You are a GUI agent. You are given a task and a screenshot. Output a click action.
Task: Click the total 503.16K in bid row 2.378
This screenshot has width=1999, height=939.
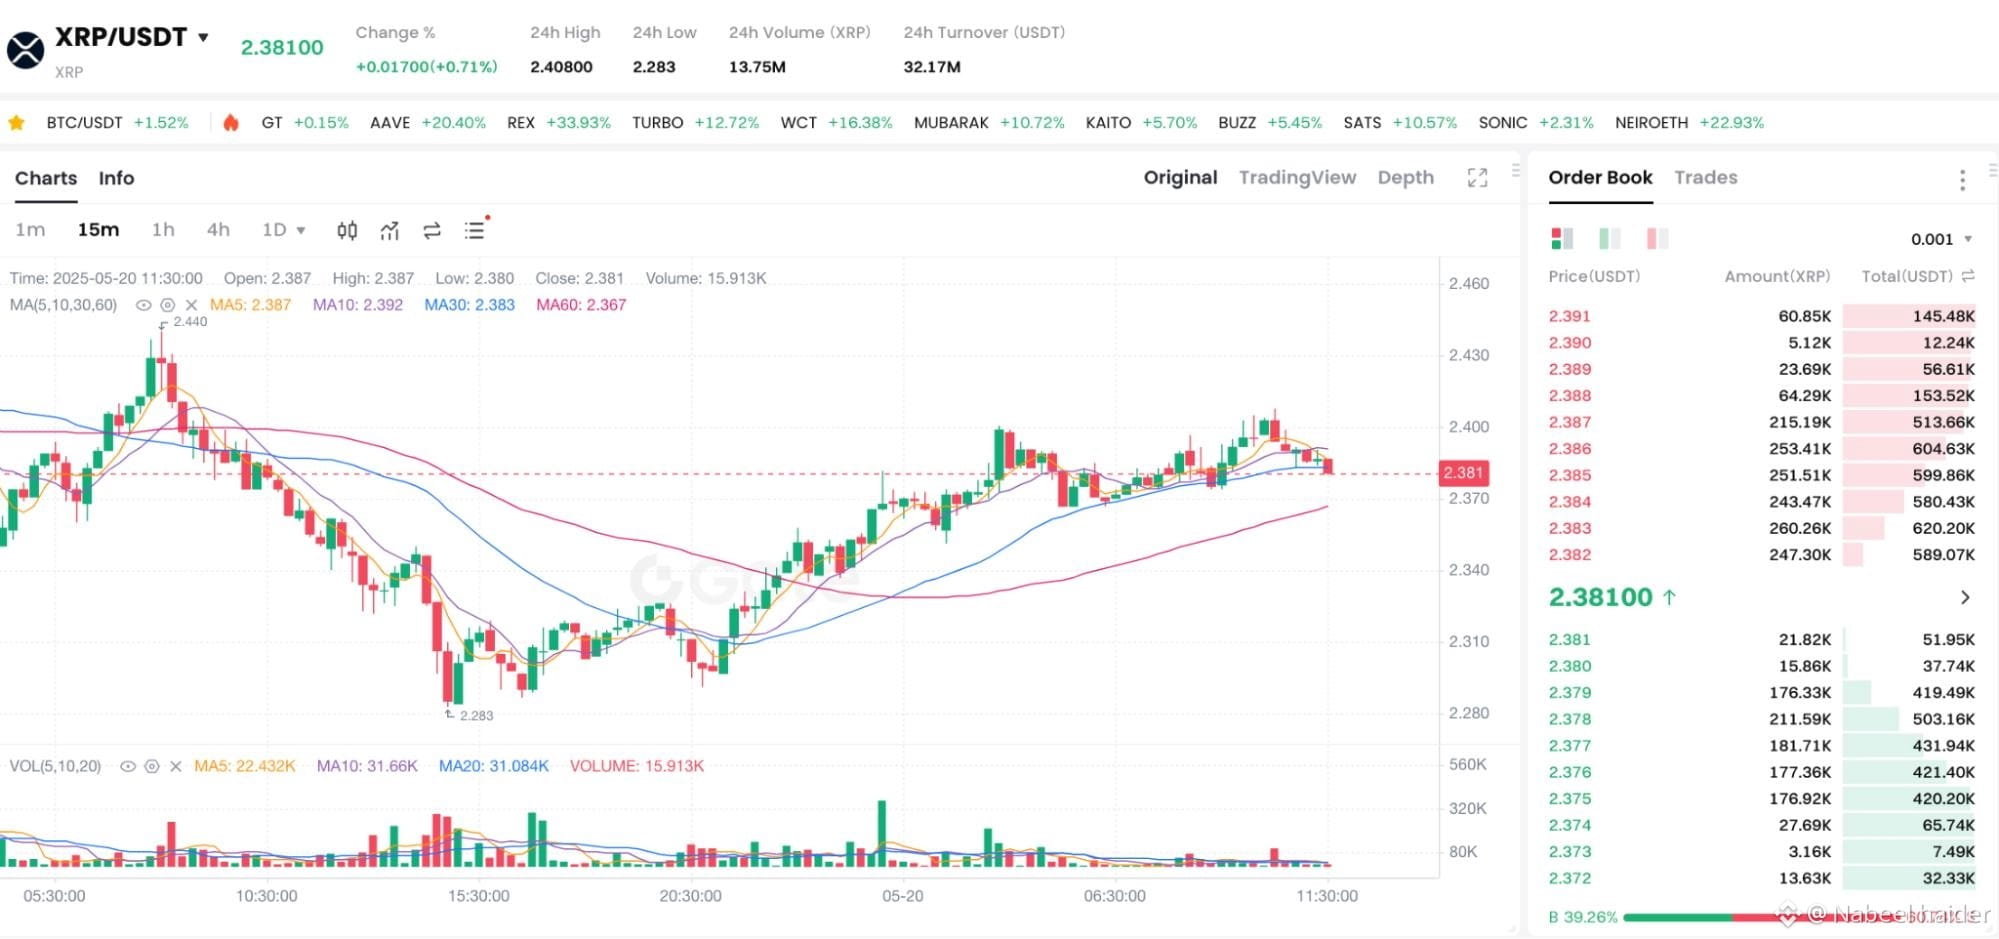(x=1943, y=719)
